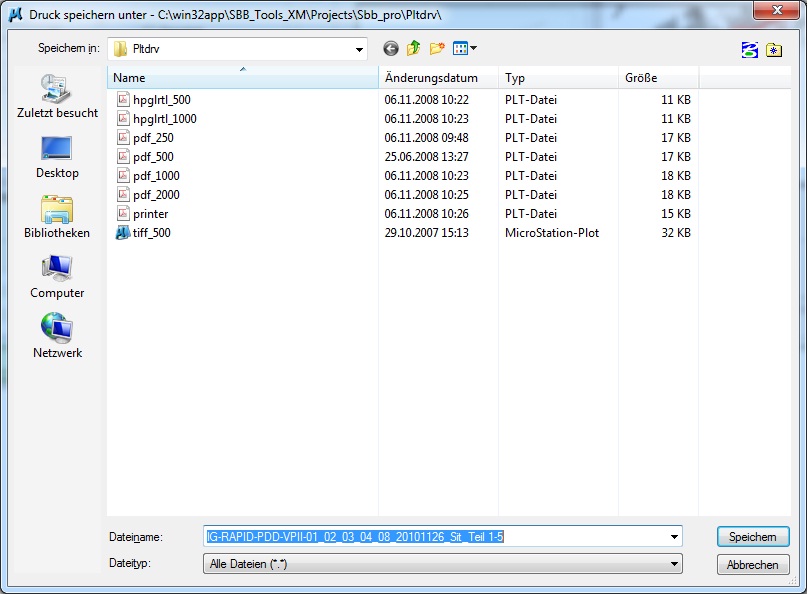808x594 pixels.
Task: Open Netzwerk in the places bar
Action: pos(57,336)
